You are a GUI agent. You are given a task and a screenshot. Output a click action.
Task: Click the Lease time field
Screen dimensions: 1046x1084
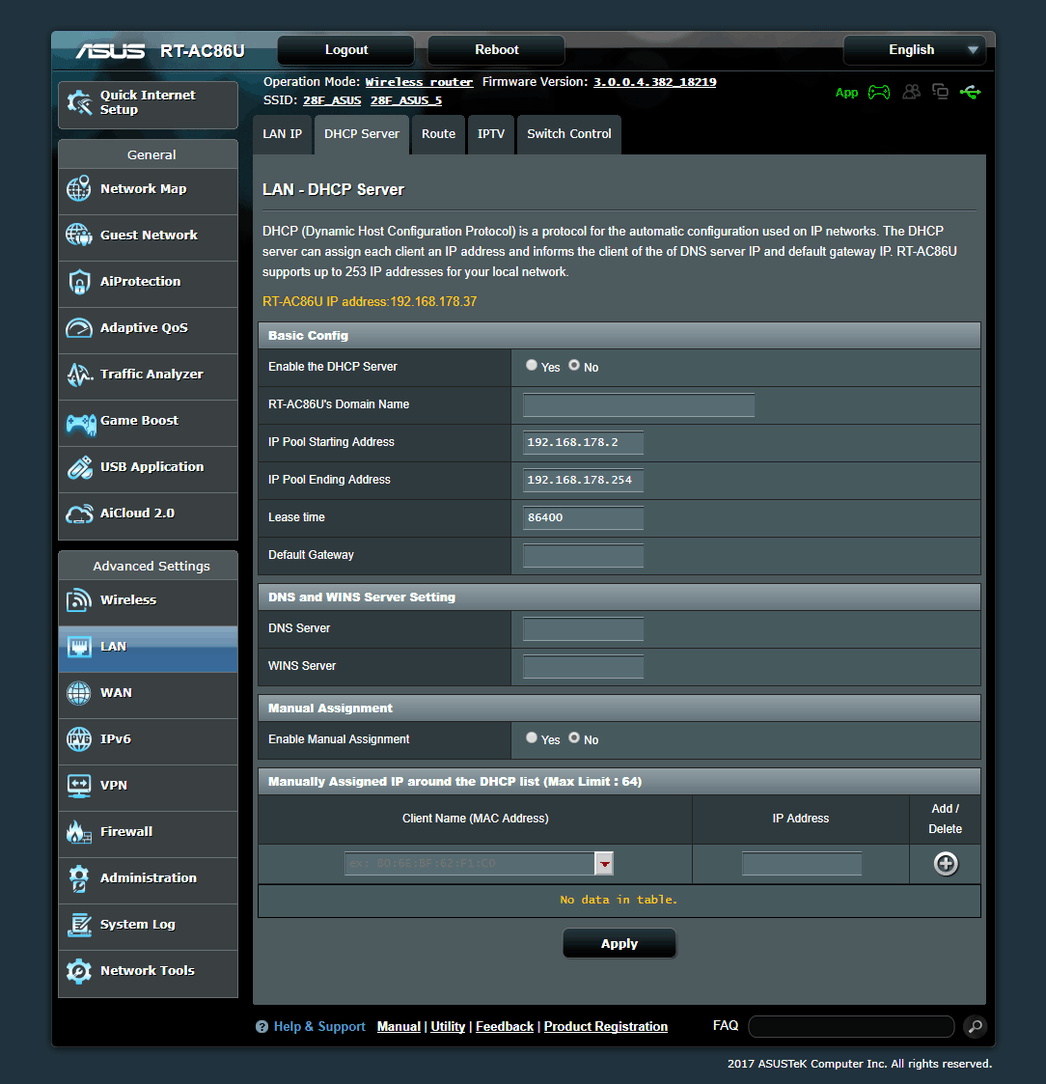[583, 518]
